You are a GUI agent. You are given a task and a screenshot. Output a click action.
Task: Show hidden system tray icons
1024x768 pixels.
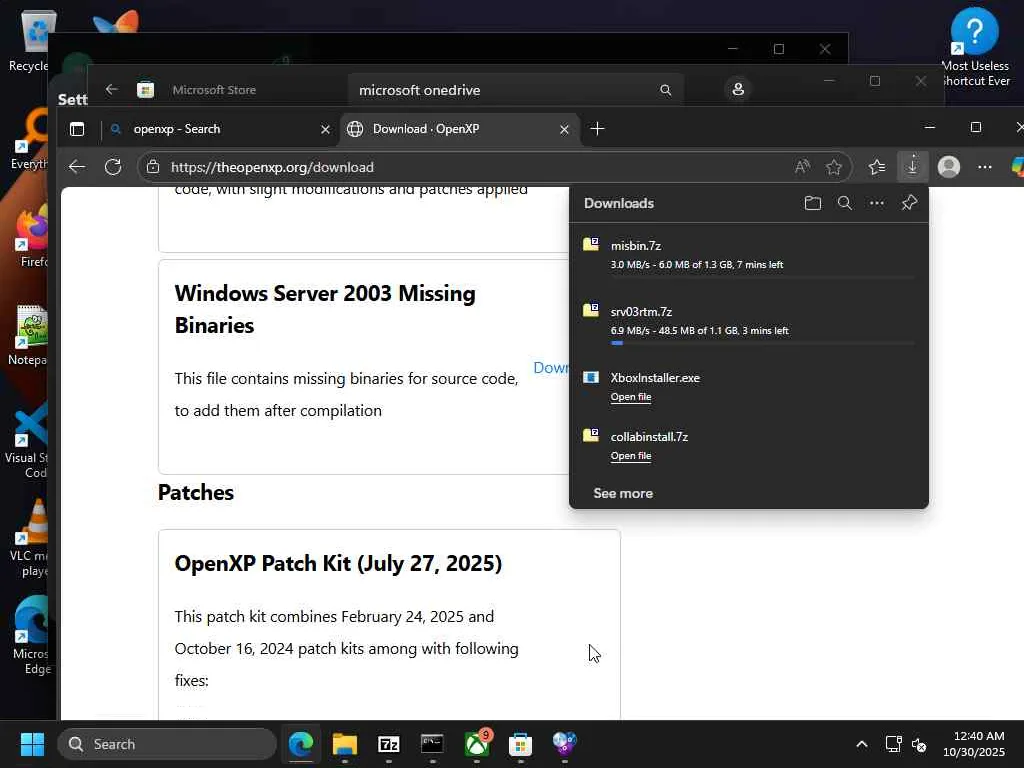pyautogui.click(x=862, y=744)
